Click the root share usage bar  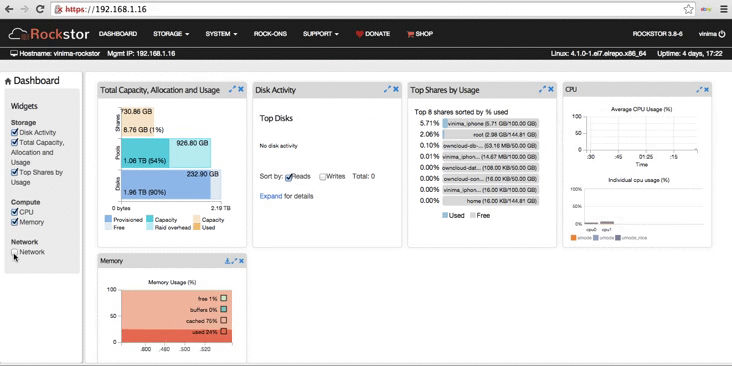coord(491,134)
